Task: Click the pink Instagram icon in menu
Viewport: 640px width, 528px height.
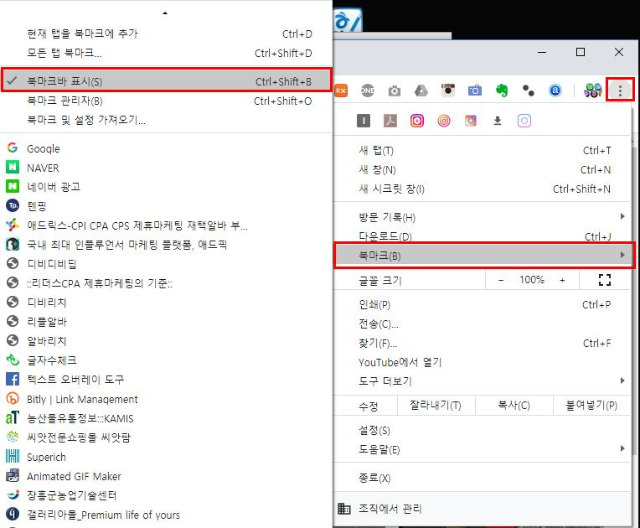Action: pos(417,121)
